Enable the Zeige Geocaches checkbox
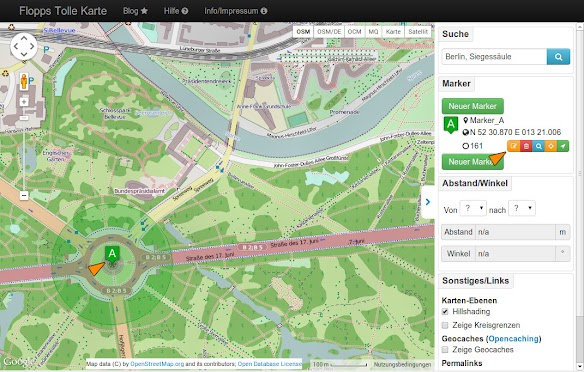The height and width of the screenshot is (372, 584). pos(445,350)
